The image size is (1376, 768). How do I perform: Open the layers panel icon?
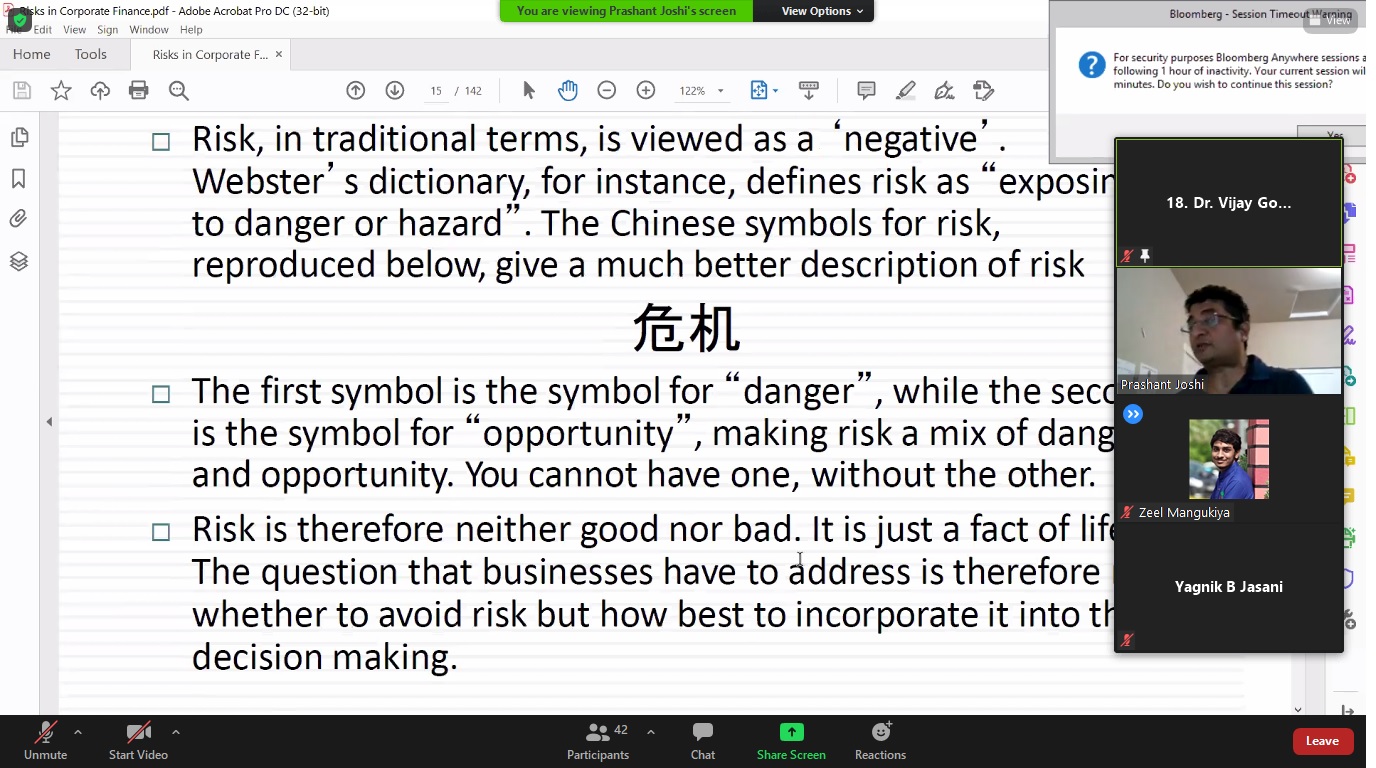[18, 262]
